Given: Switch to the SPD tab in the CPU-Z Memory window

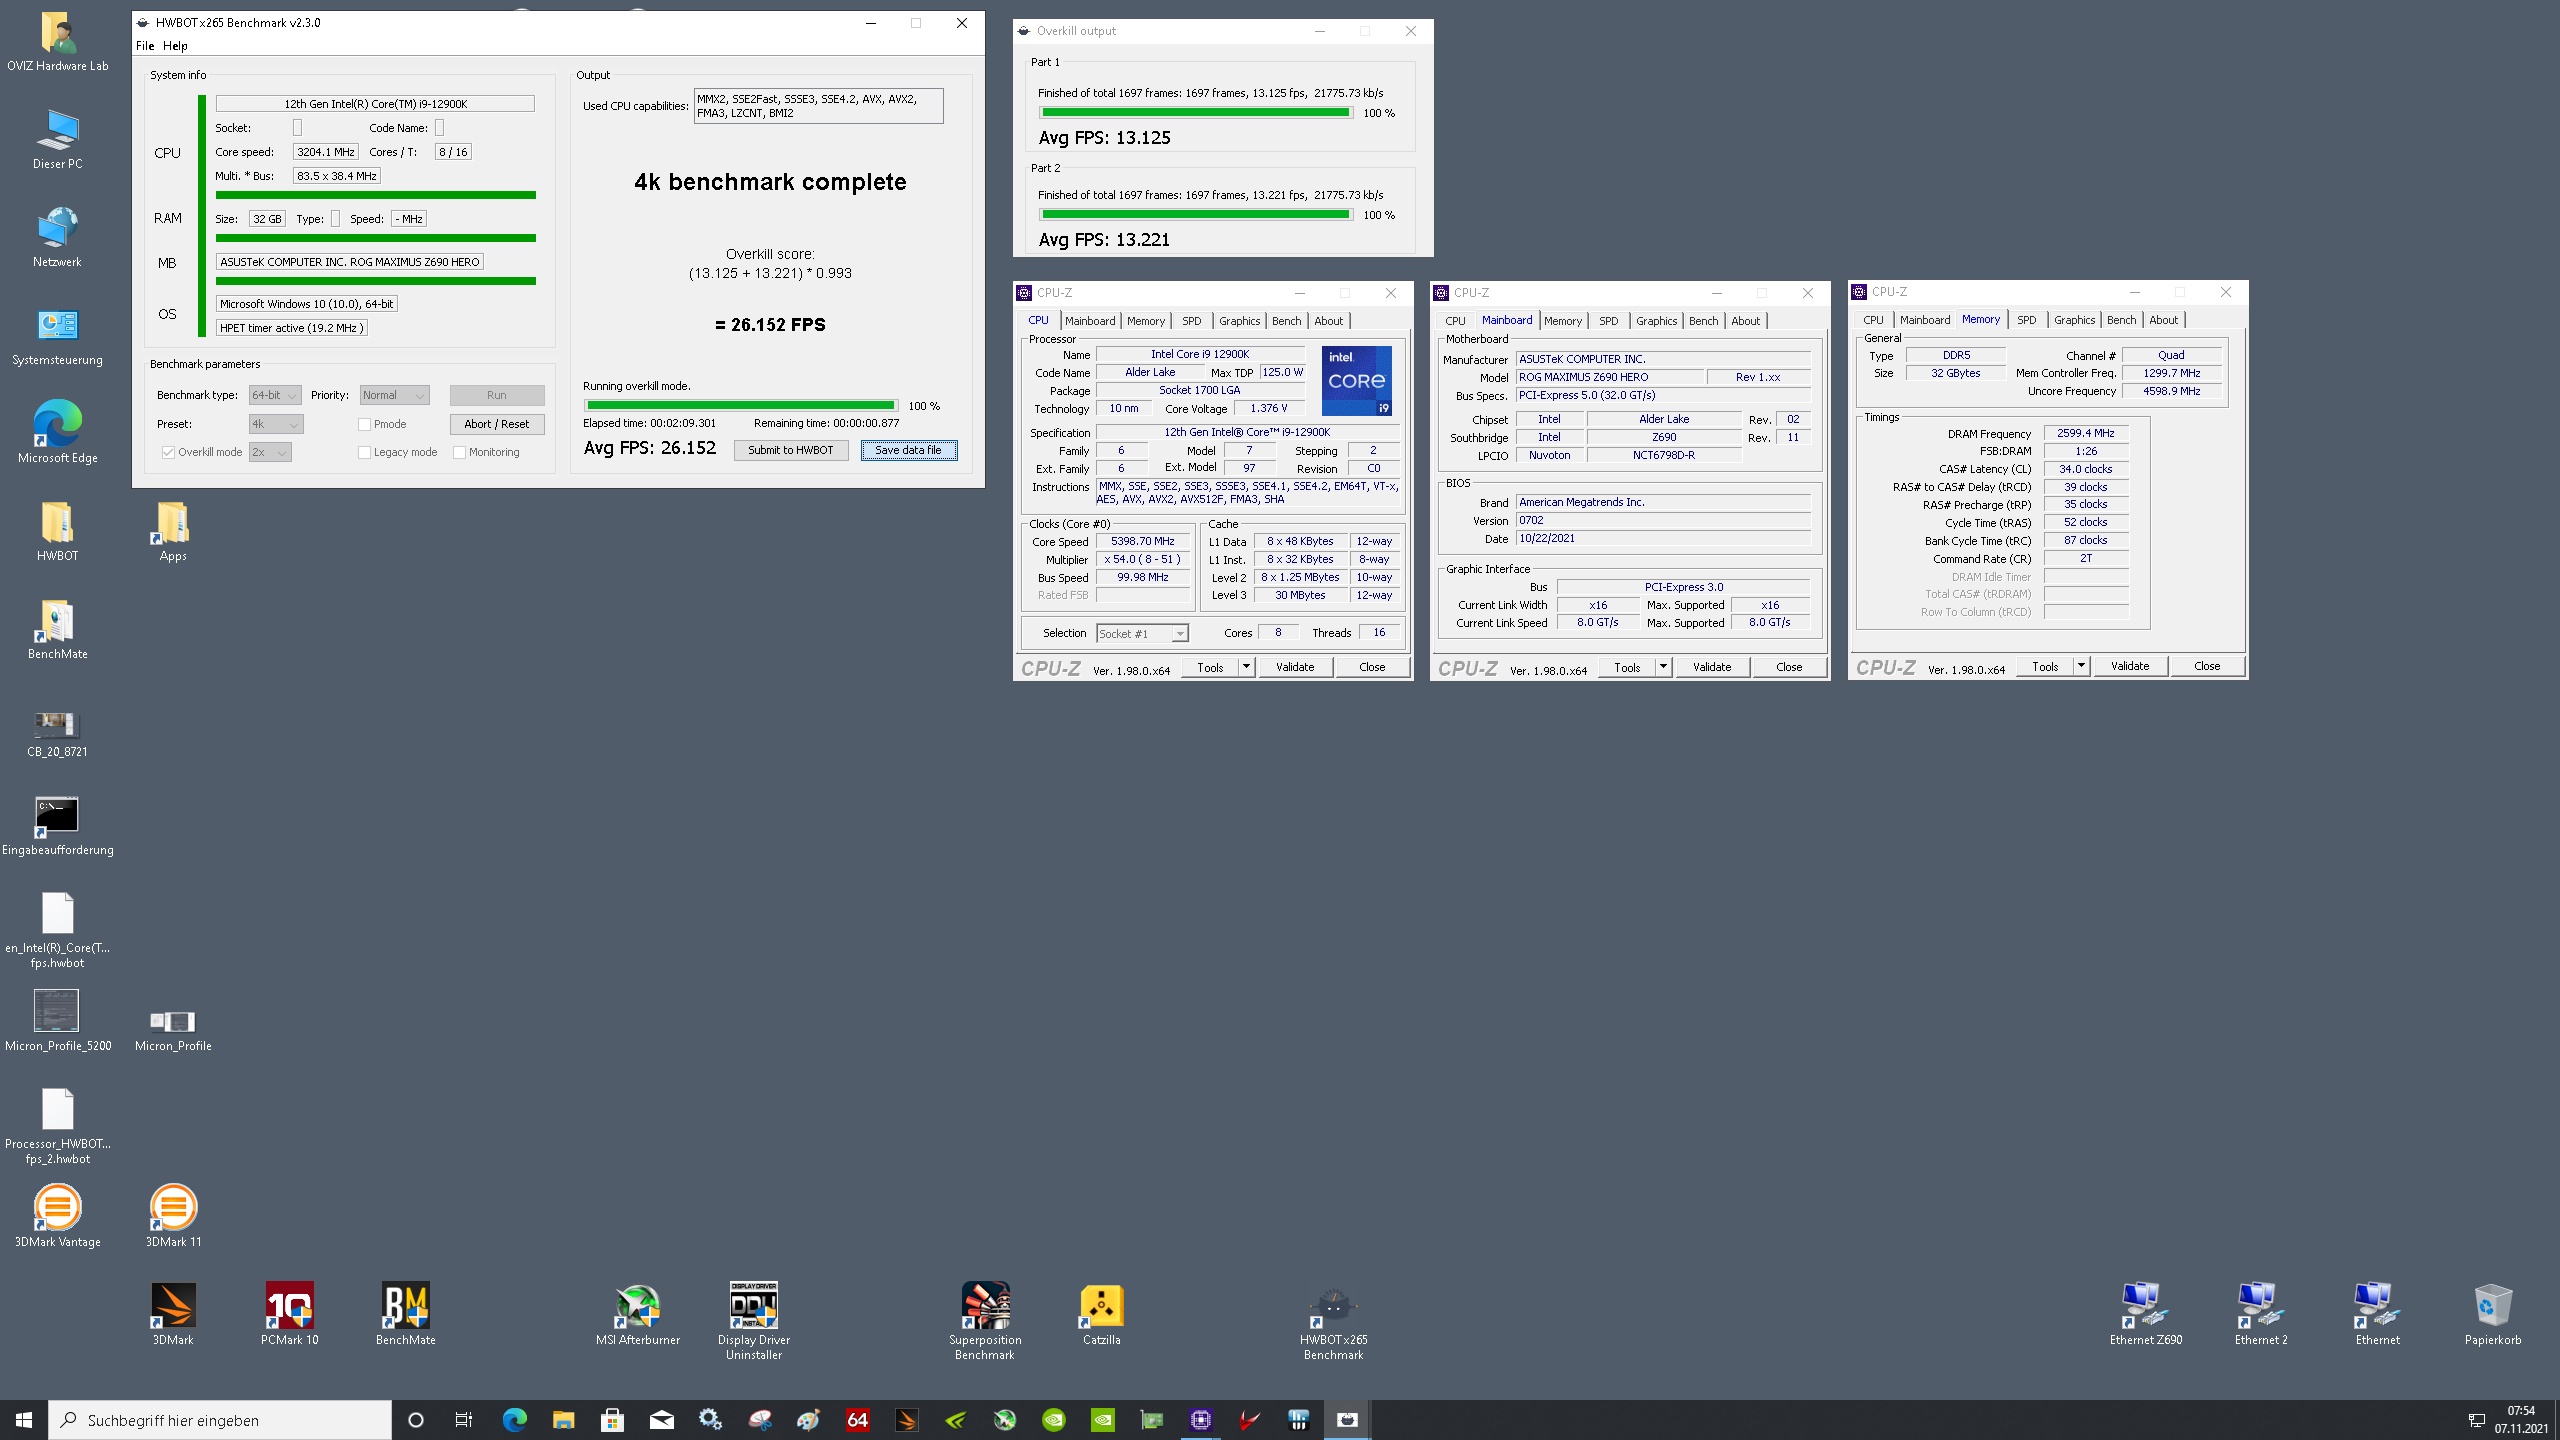Looking at the screenshot, I should [x=2026, y=320].
